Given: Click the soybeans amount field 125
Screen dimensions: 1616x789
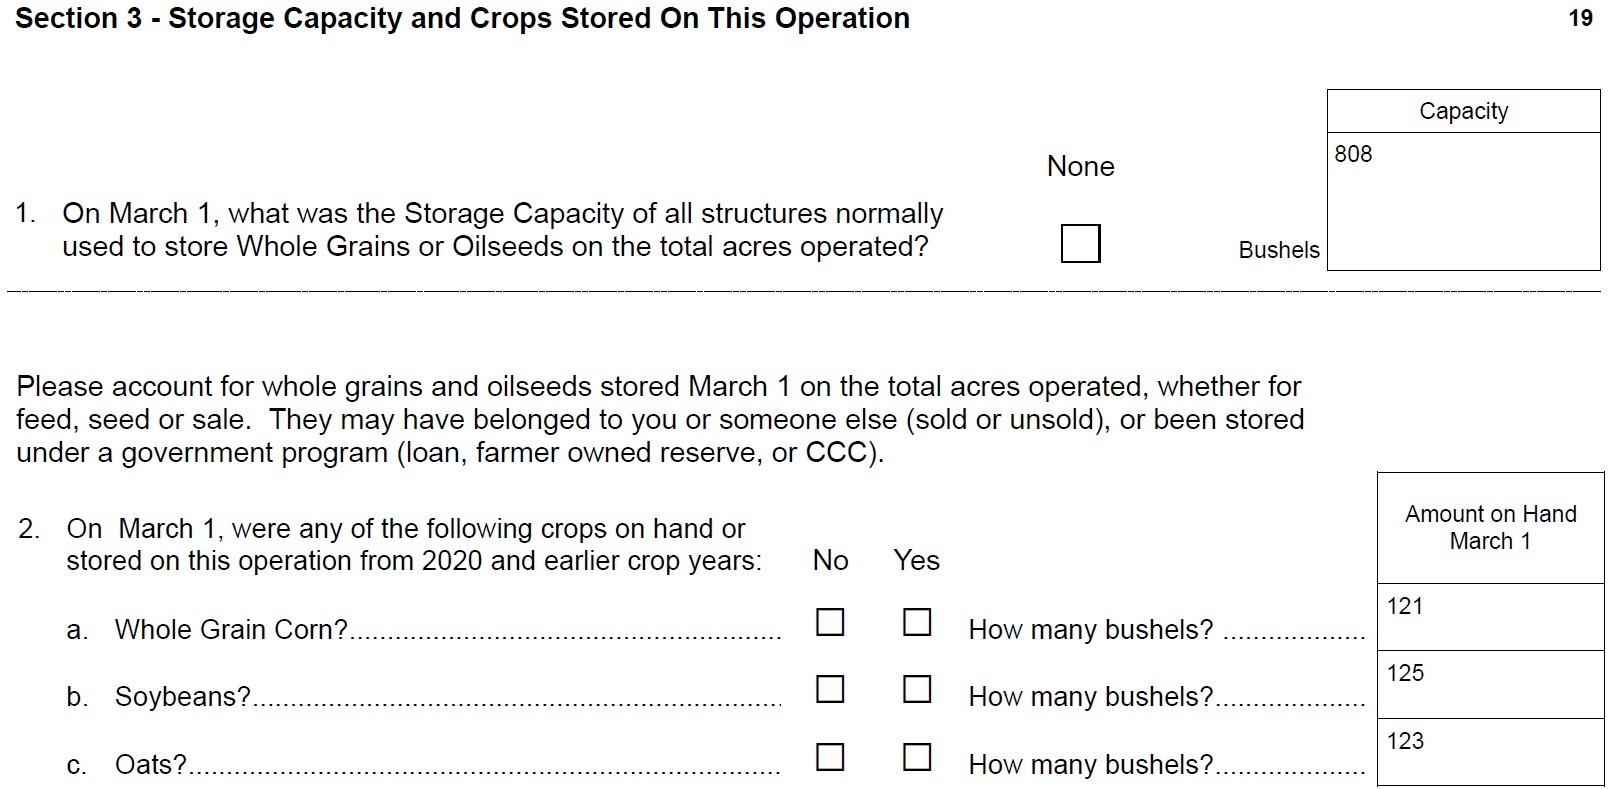Looking at the screenshot, I should click(1490, 684).
